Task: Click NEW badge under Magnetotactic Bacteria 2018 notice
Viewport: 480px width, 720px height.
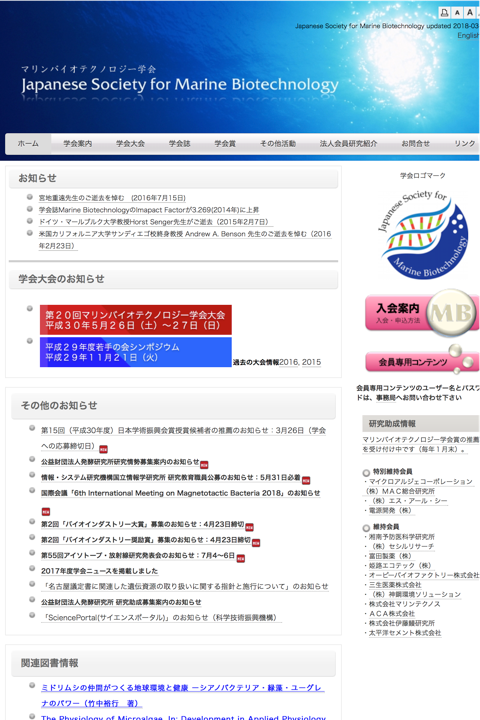Action: 46,512
